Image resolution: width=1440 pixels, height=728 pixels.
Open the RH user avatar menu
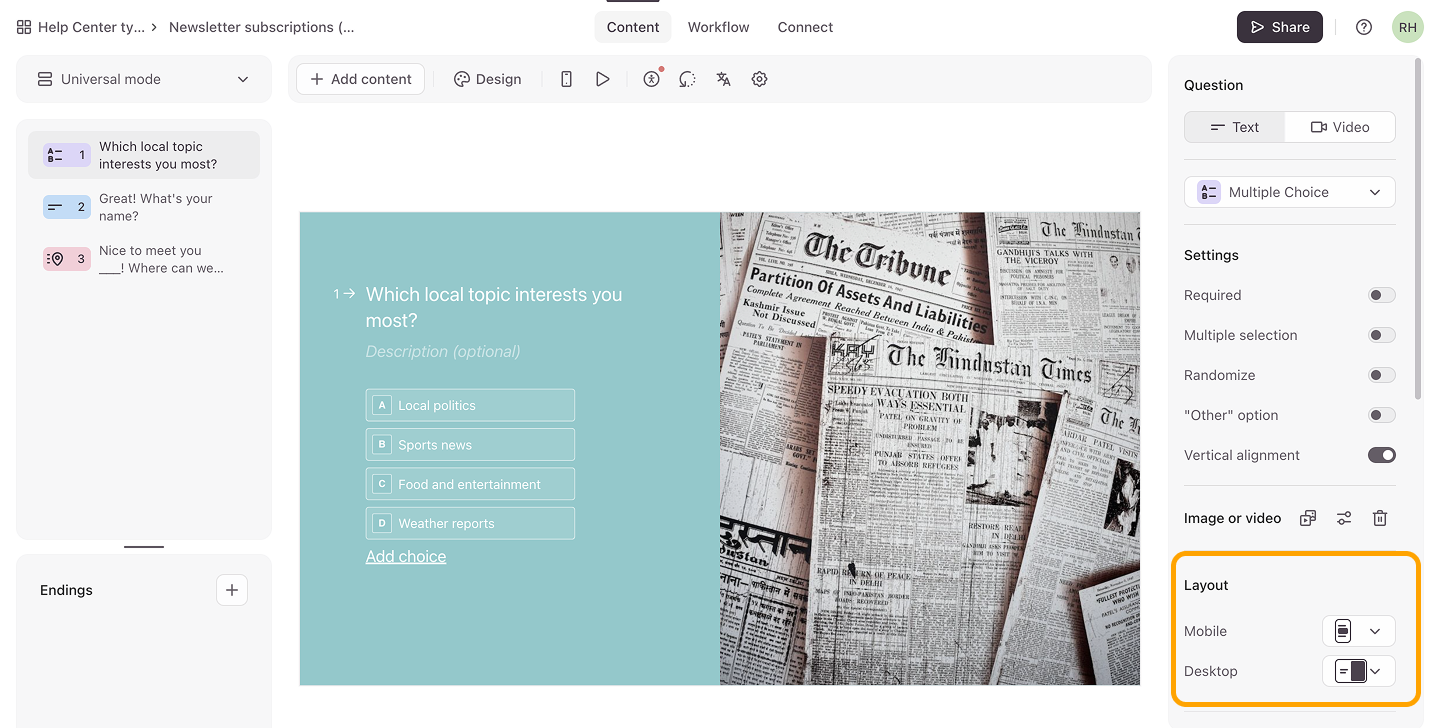click(x=1408, y=27)
